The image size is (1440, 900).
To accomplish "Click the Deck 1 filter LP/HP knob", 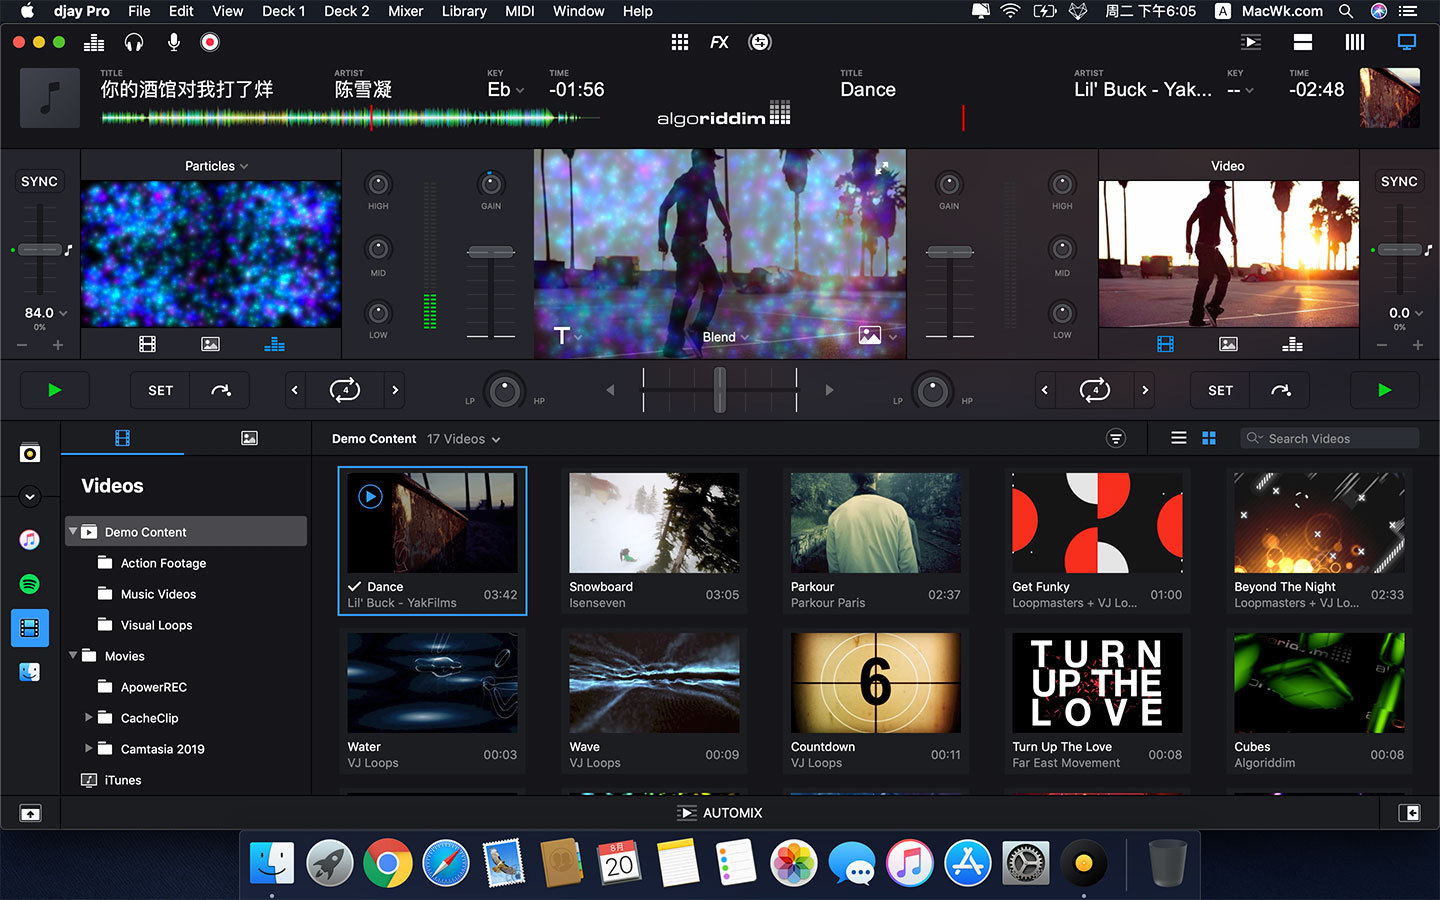I will 505,391.
